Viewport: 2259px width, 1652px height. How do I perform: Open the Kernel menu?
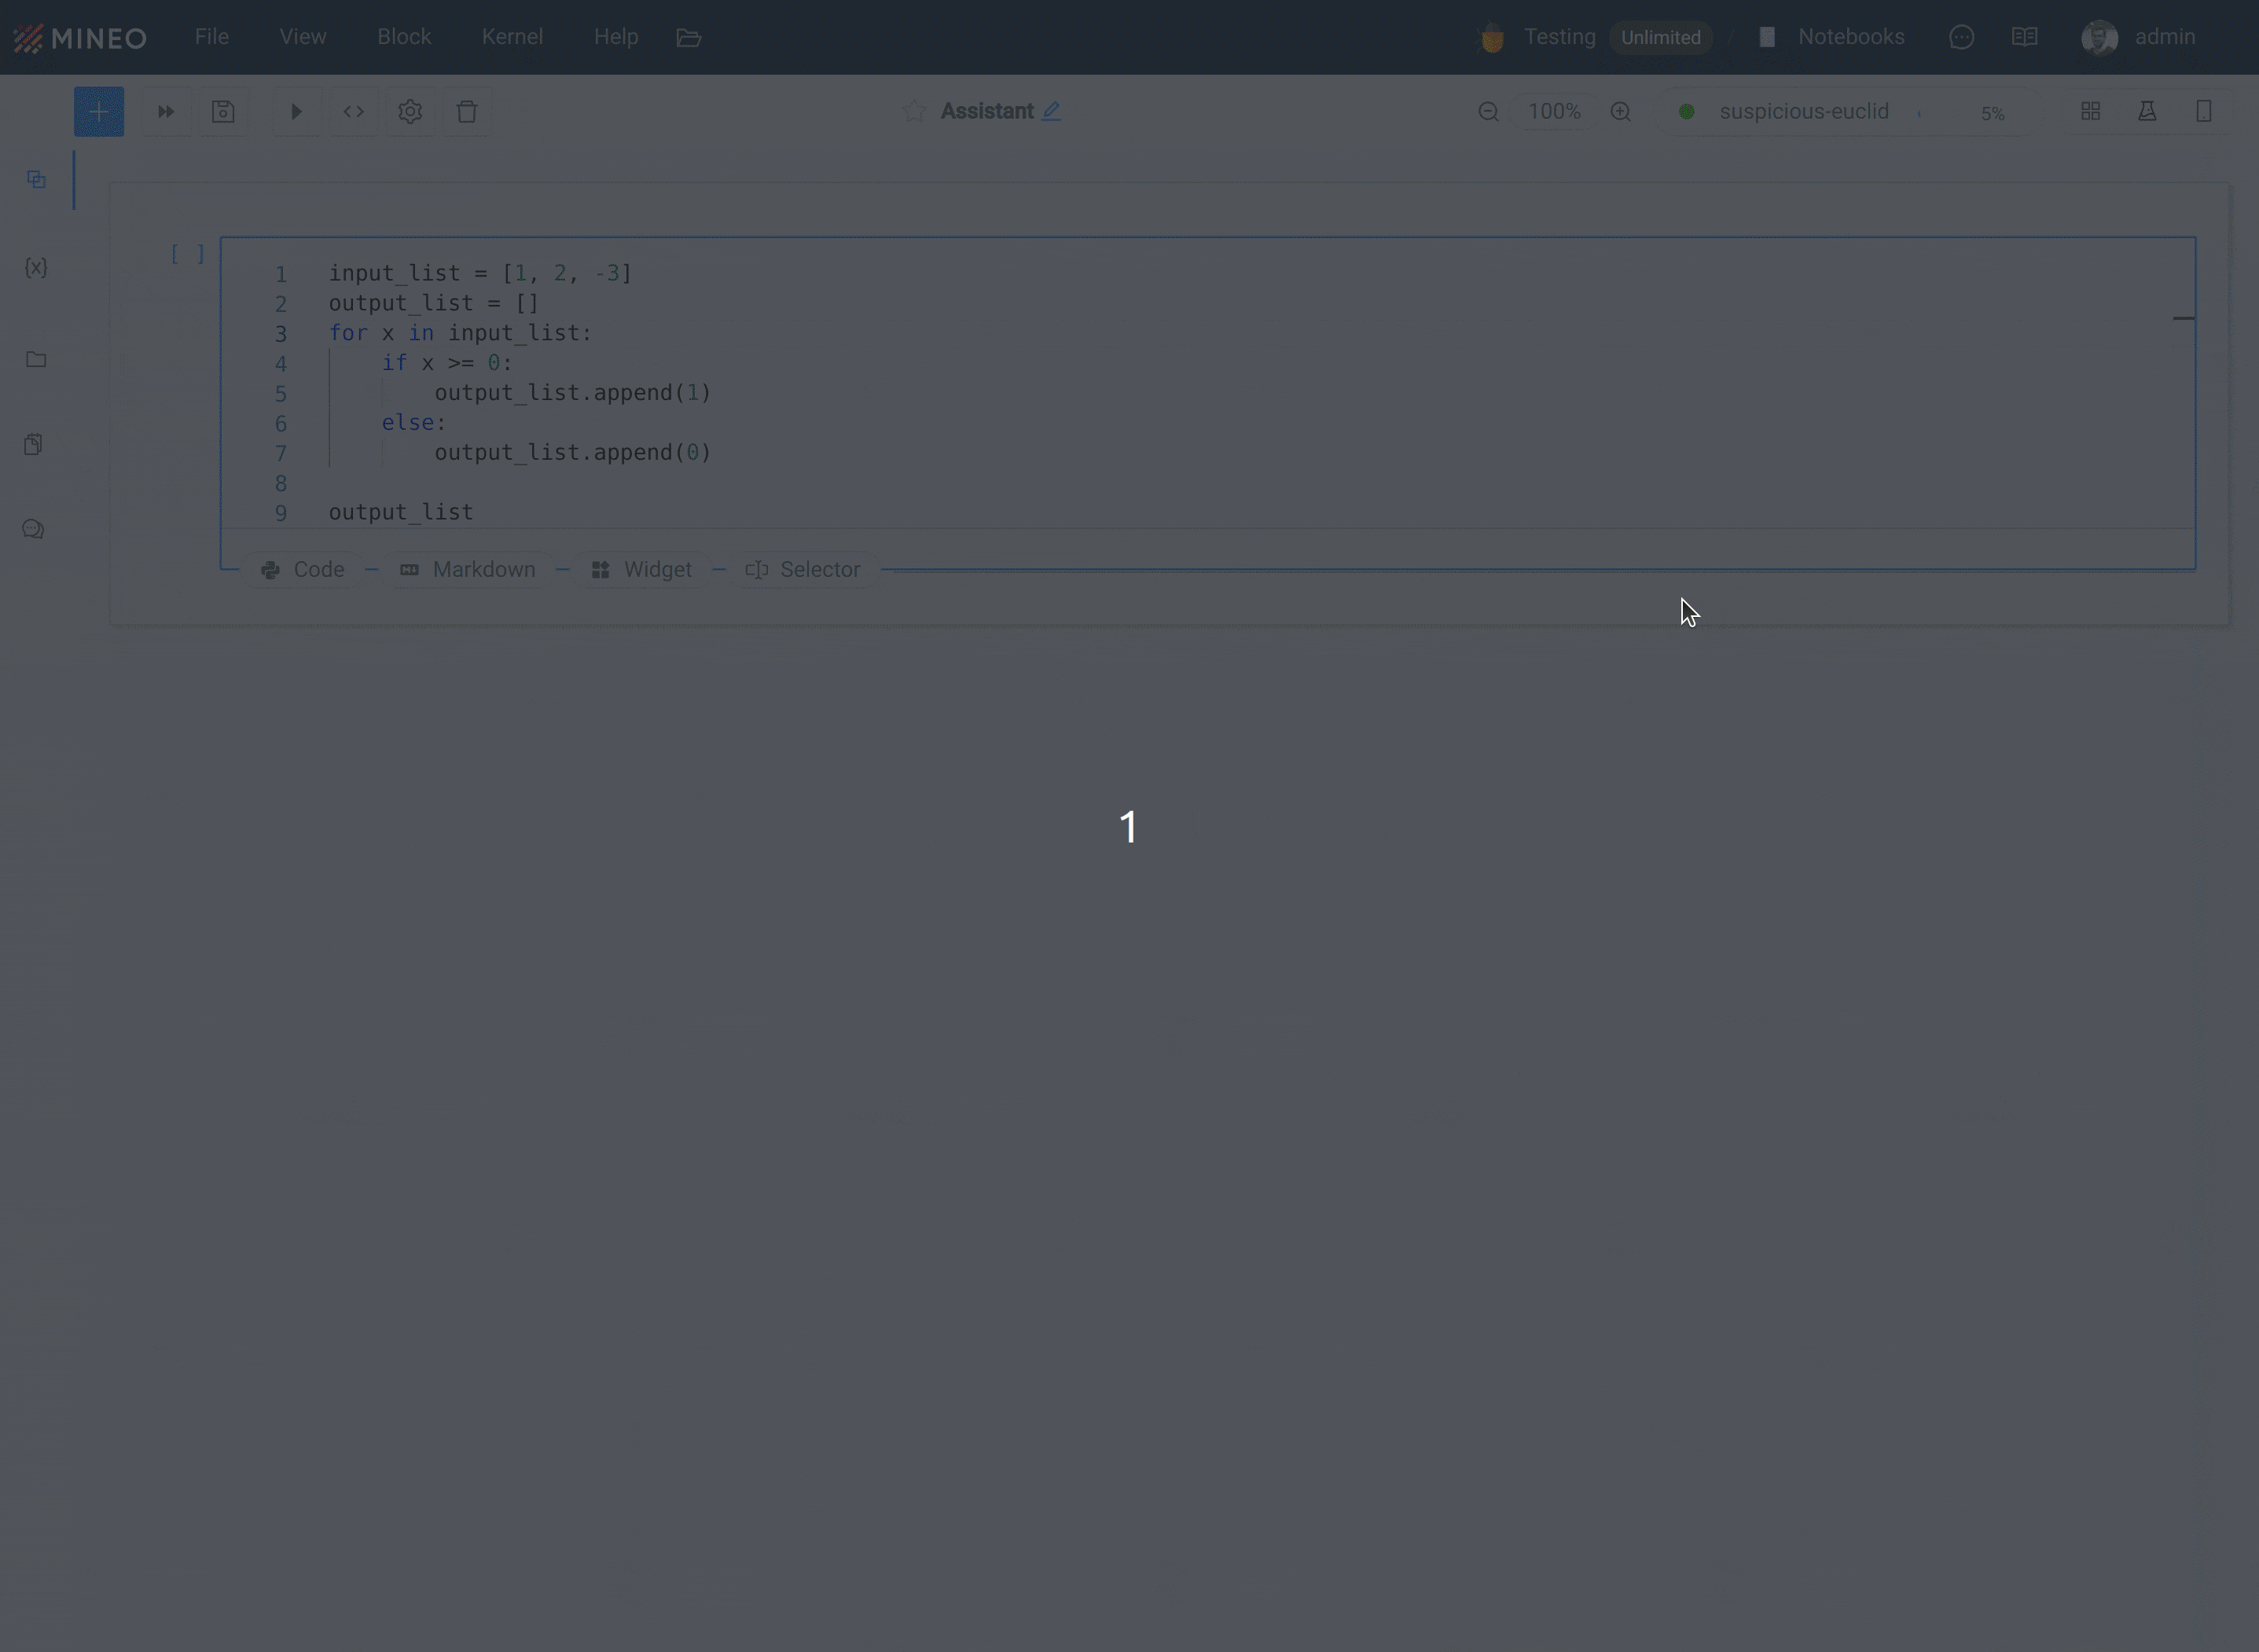[x=512, y=37]
